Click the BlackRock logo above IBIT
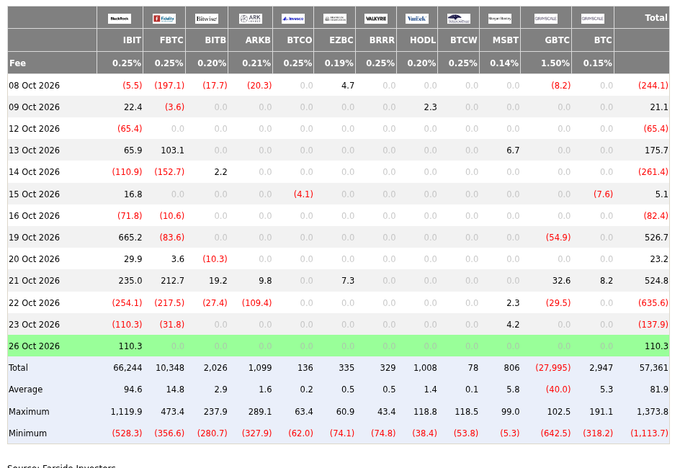The image size is (680, 468). click(119, 19)
